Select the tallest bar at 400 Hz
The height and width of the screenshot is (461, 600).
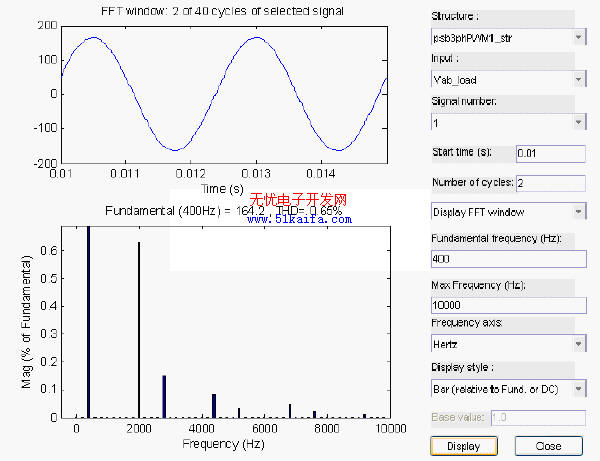pyautogui.click(x=88, y=320)
